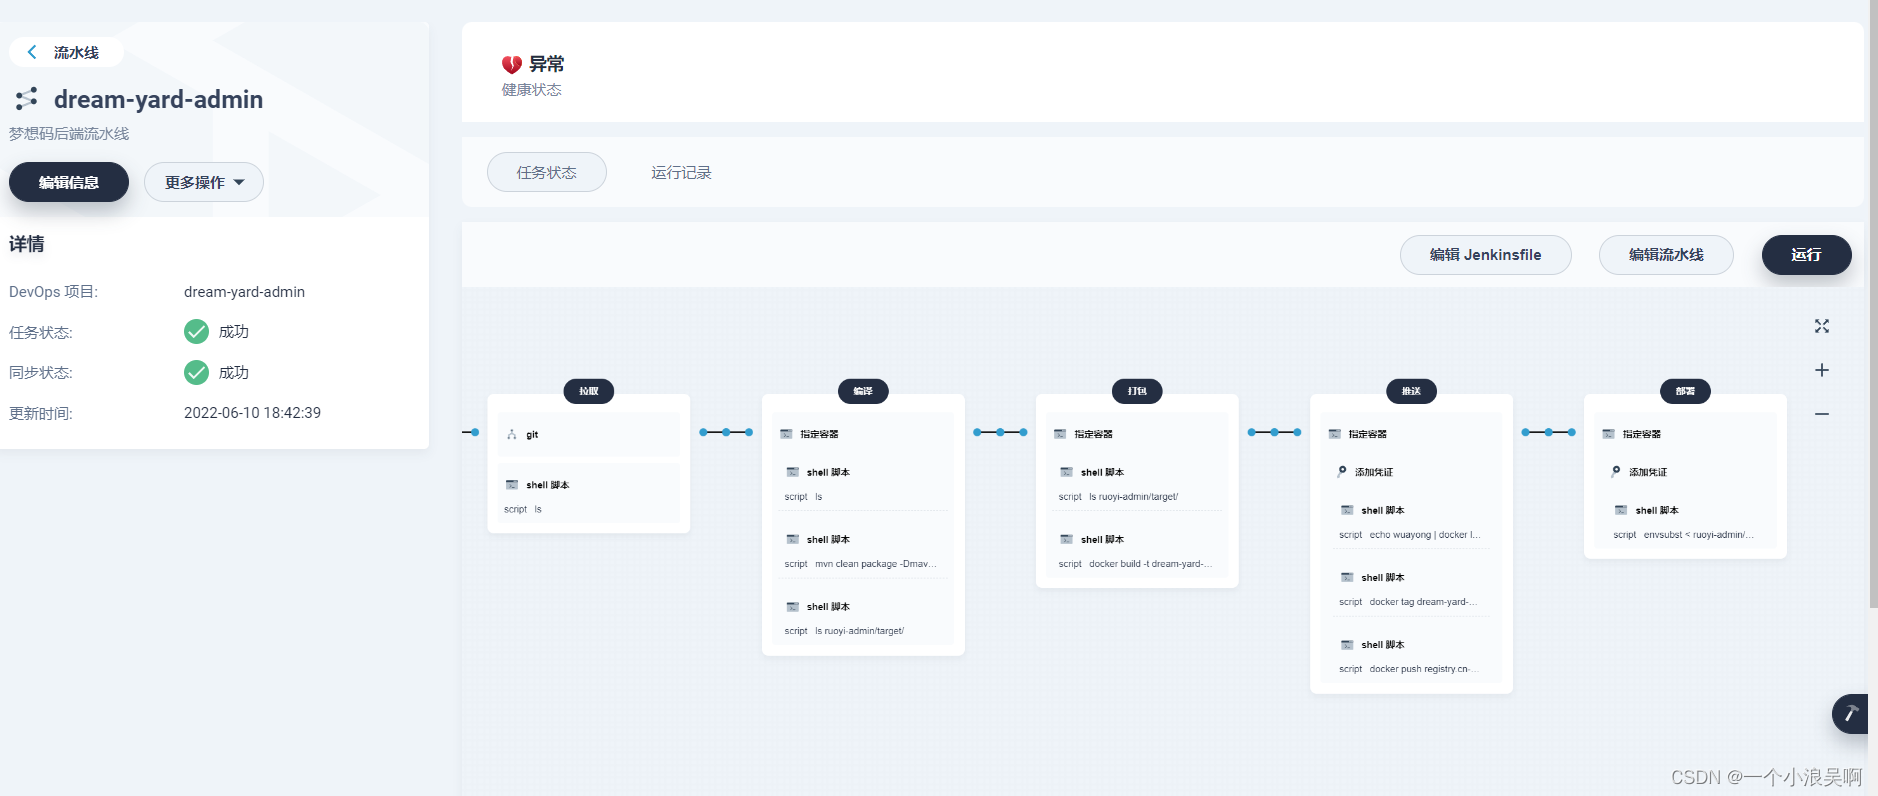
Task: Click the script 'docker push registry.cn-...' text
Action: [1423, 669]
